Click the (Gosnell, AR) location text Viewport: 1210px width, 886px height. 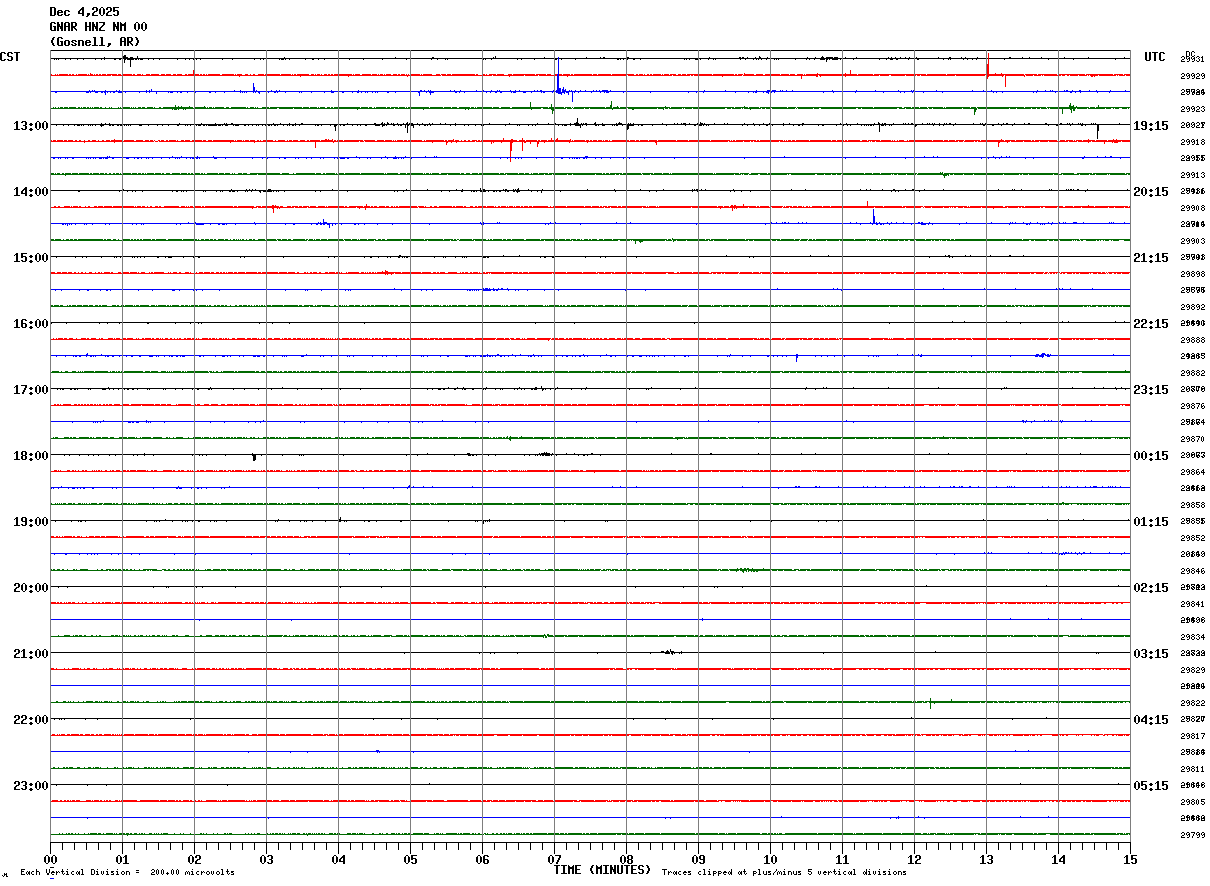pyautogui.click(x=95, y=42)
